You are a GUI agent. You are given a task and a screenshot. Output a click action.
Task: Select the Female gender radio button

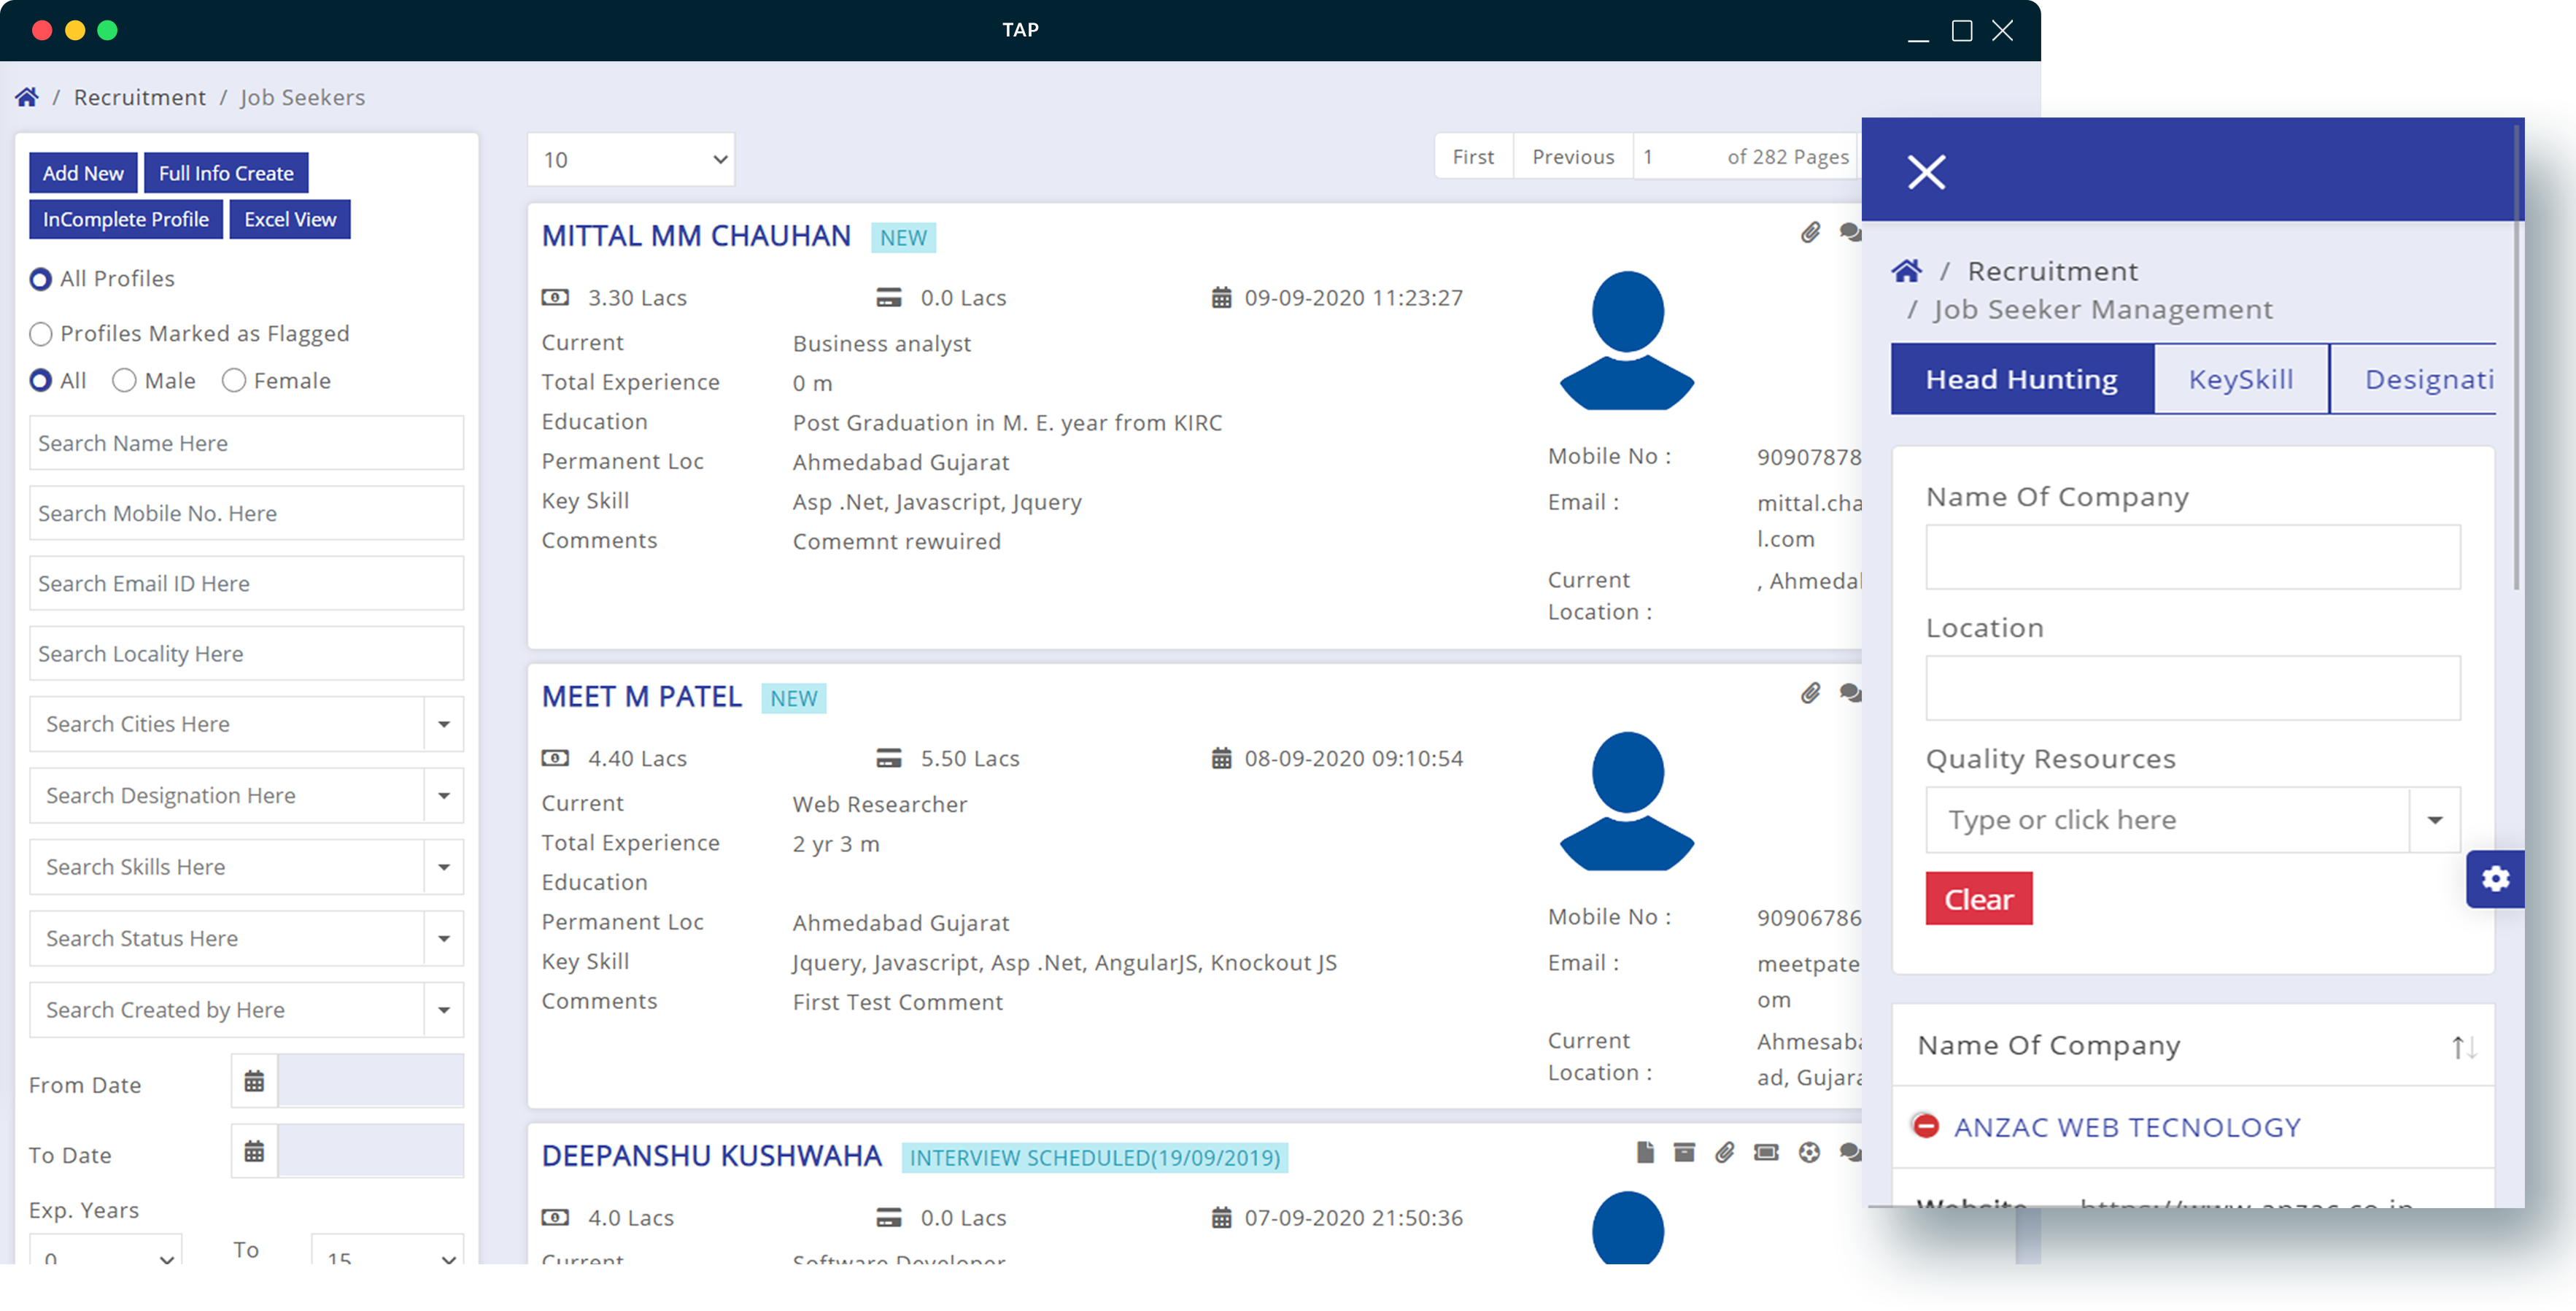[233, 381]
